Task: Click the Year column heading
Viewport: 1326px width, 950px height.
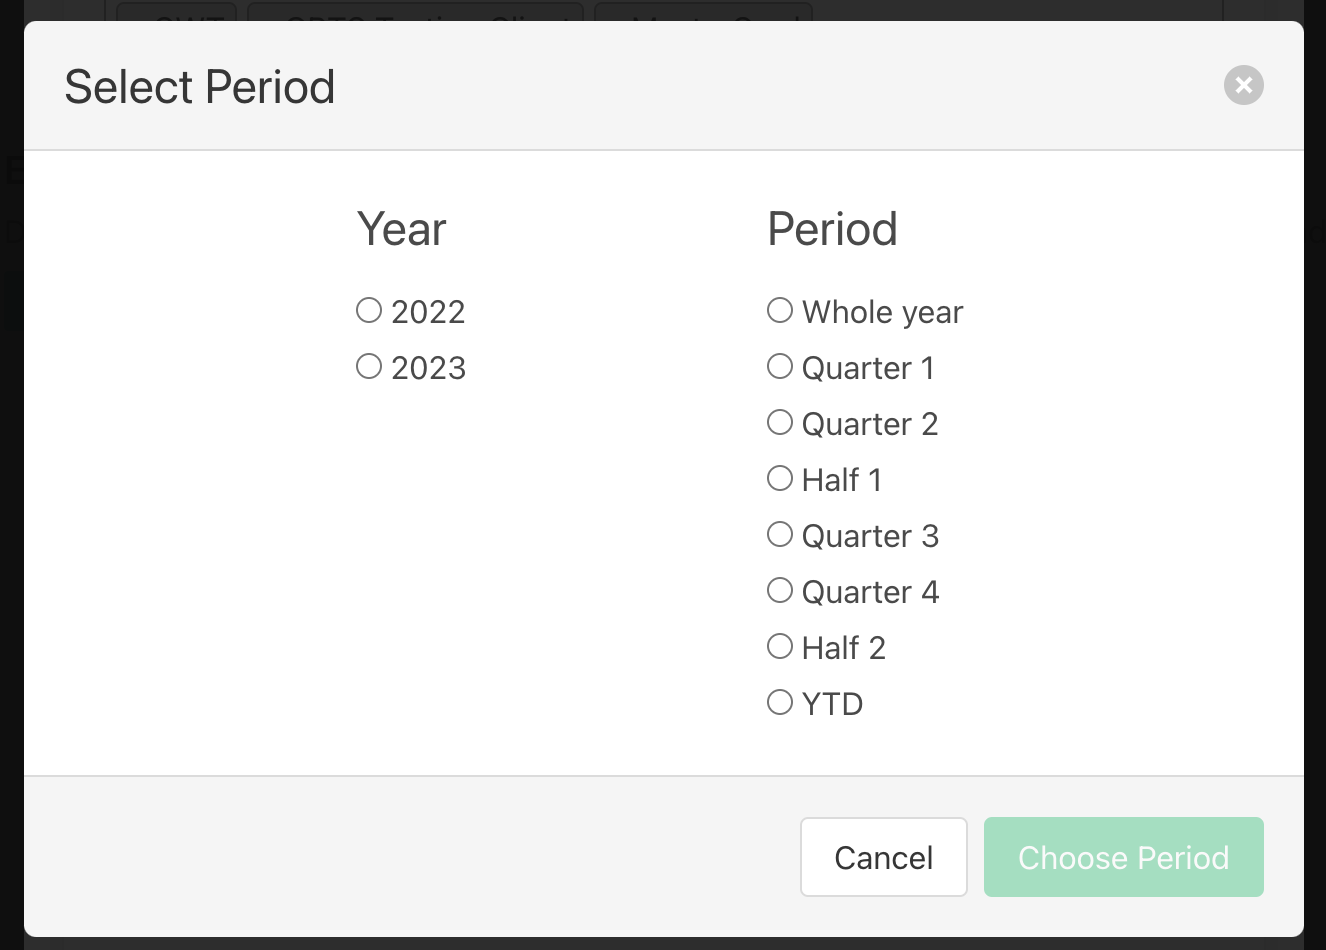Action: pyautogui.click(x=401, y=229)
